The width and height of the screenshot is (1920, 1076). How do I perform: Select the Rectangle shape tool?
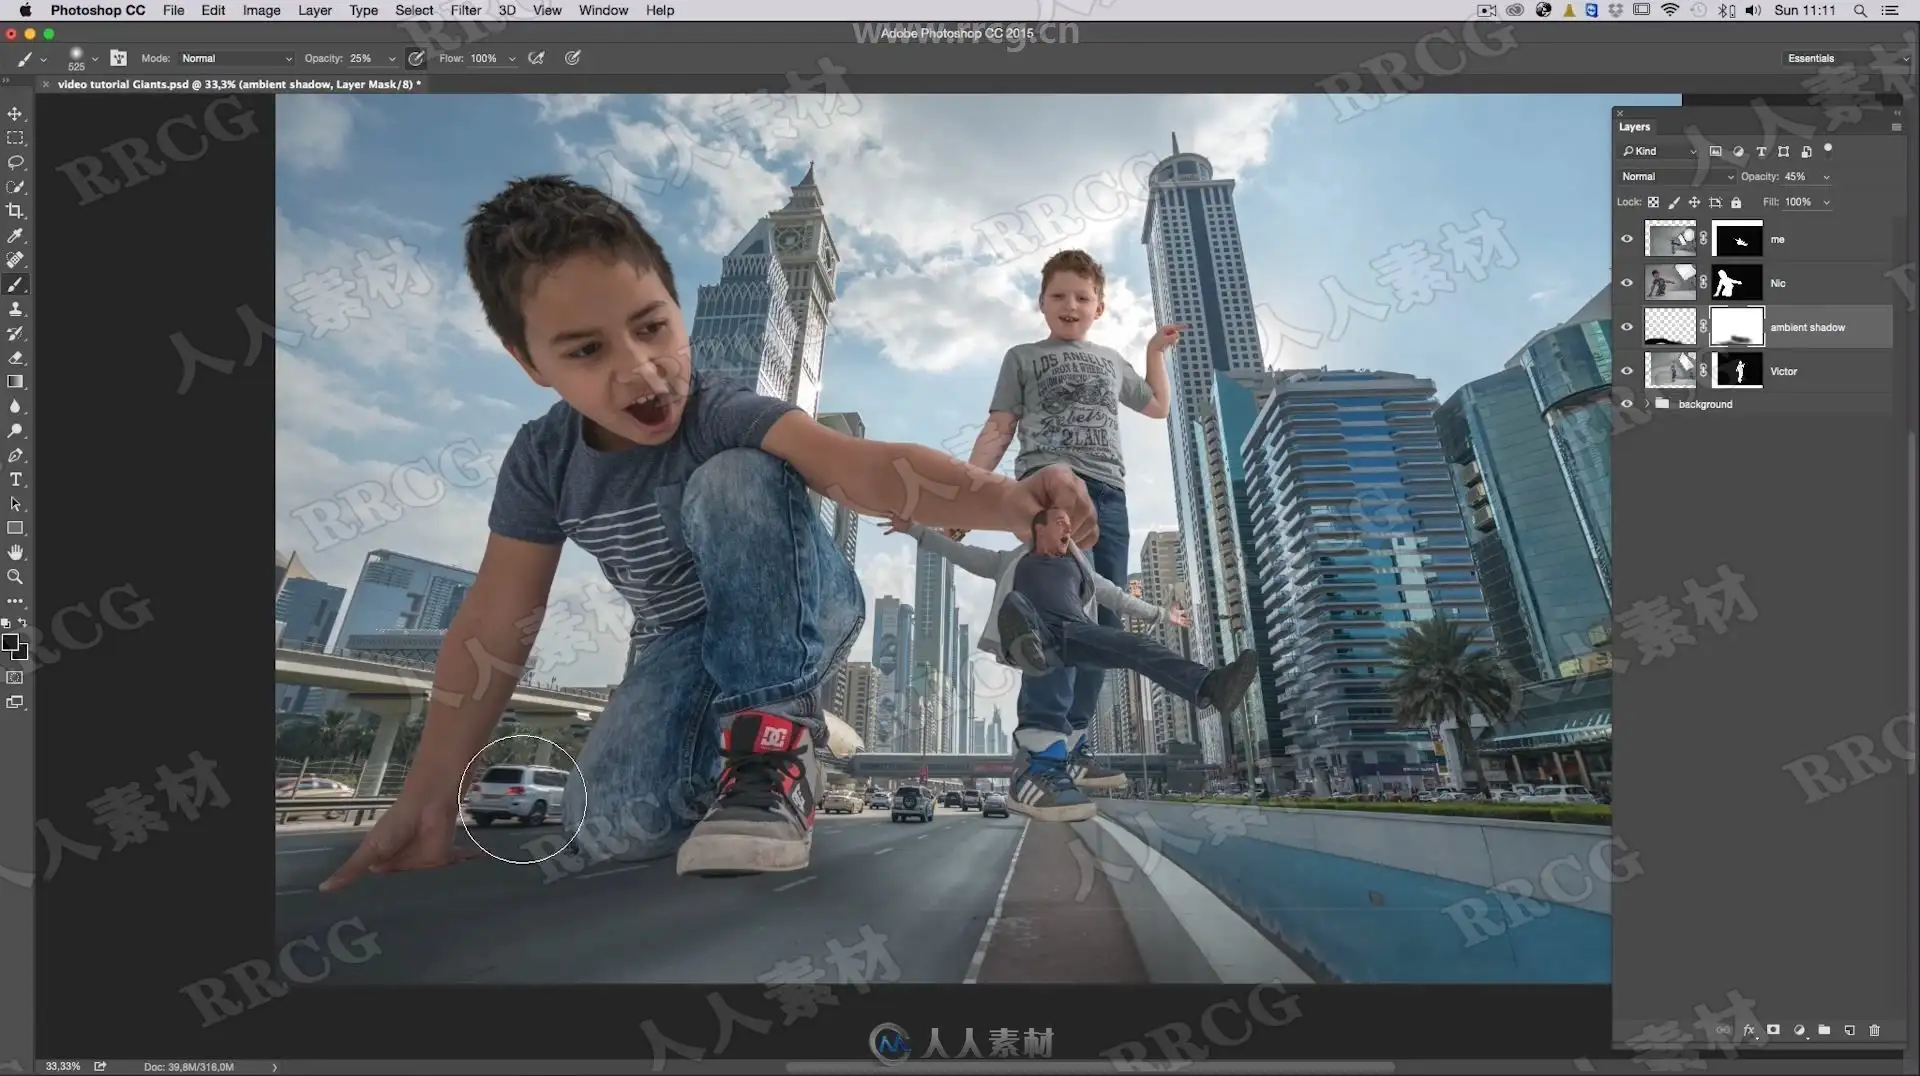click(15, 528)
